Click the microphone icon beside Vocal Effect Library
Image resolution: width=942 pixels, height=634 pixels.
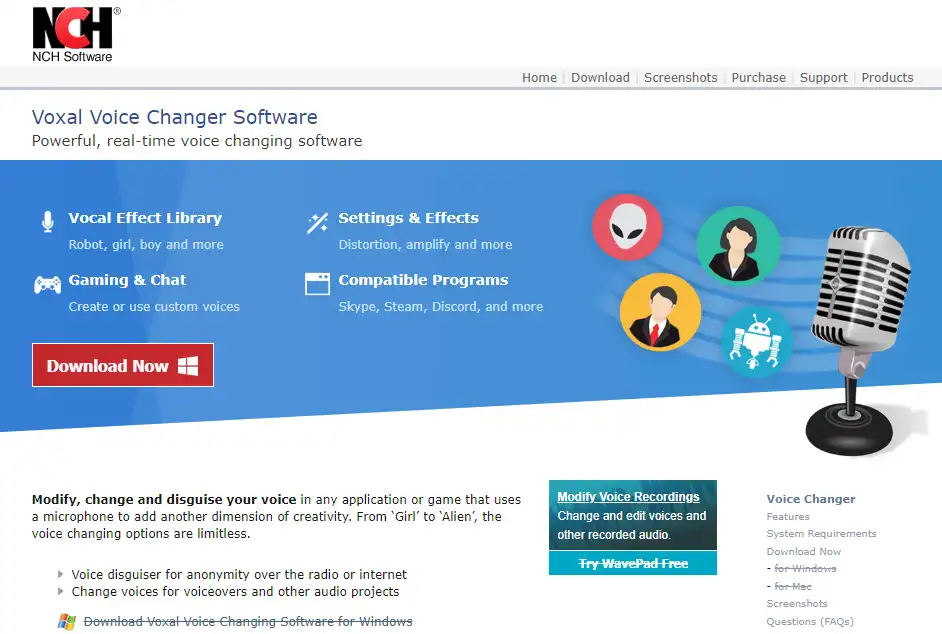click(48, 222)
